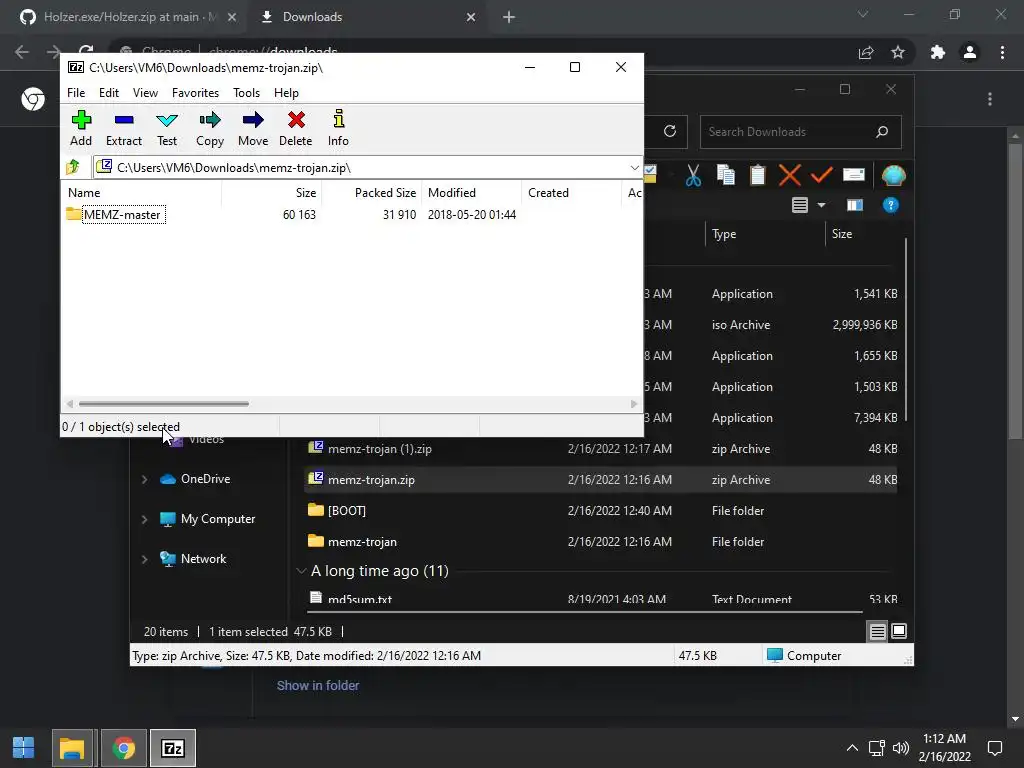Viewport: 1024px width, 768px height.
Task: Click the Show in folder link
Action: pyautogui.click(x=318, y=685)
